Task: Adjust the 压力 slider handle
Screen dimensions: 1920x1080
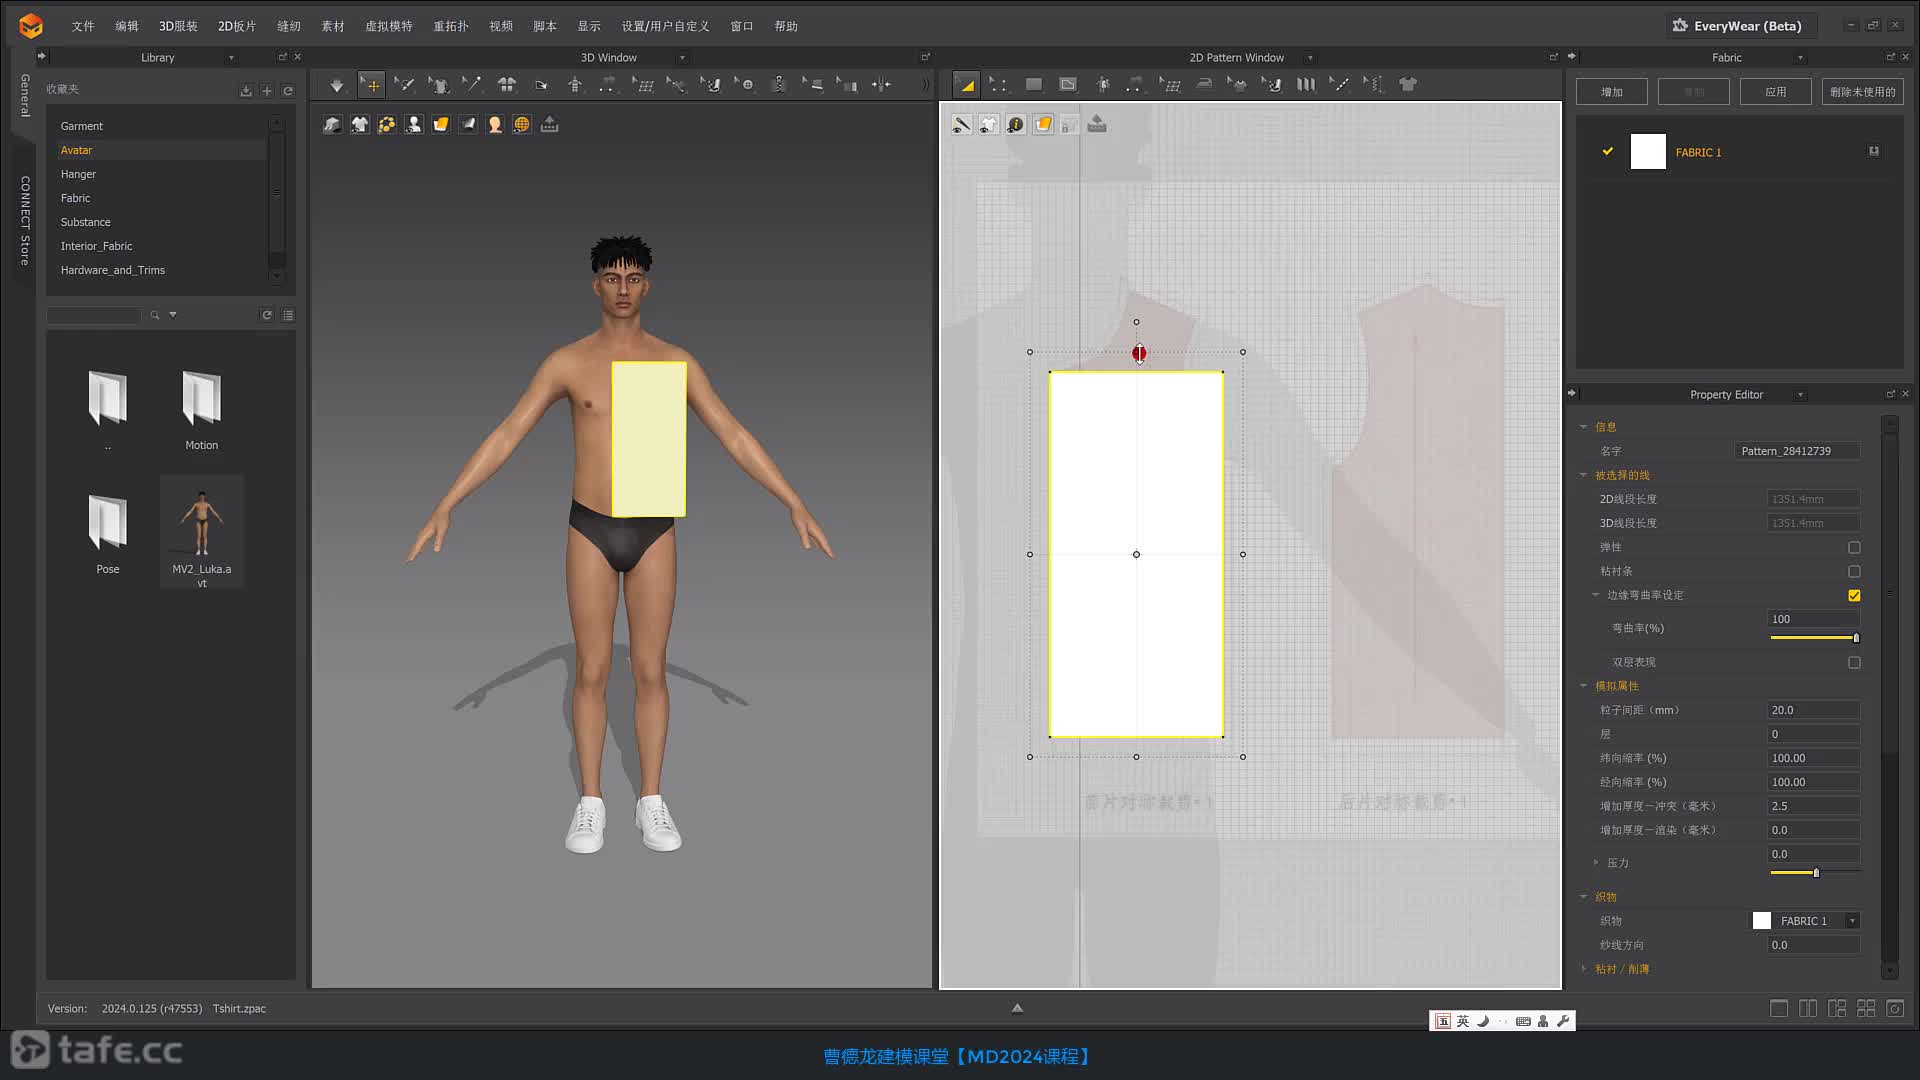Action: point(1816,873)
